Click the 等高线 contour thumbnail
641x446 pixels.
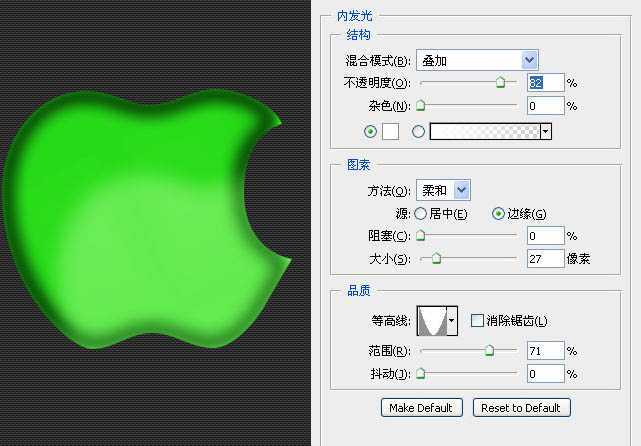tap(432, 321)
